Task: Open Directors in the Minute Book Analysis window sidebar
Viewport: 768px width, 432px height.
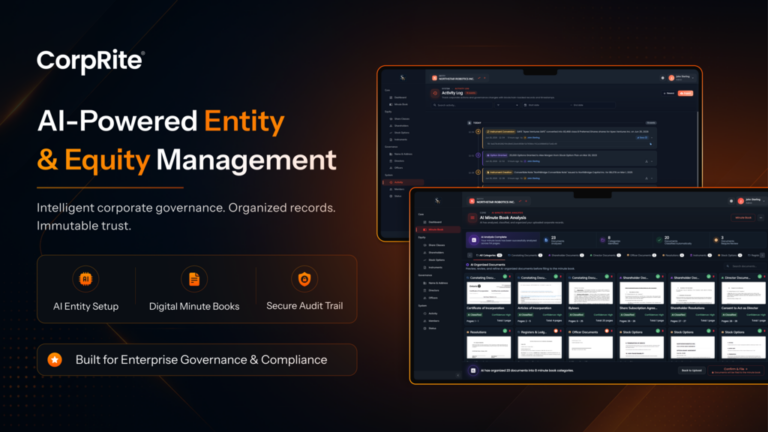Action: click(431, 290)
